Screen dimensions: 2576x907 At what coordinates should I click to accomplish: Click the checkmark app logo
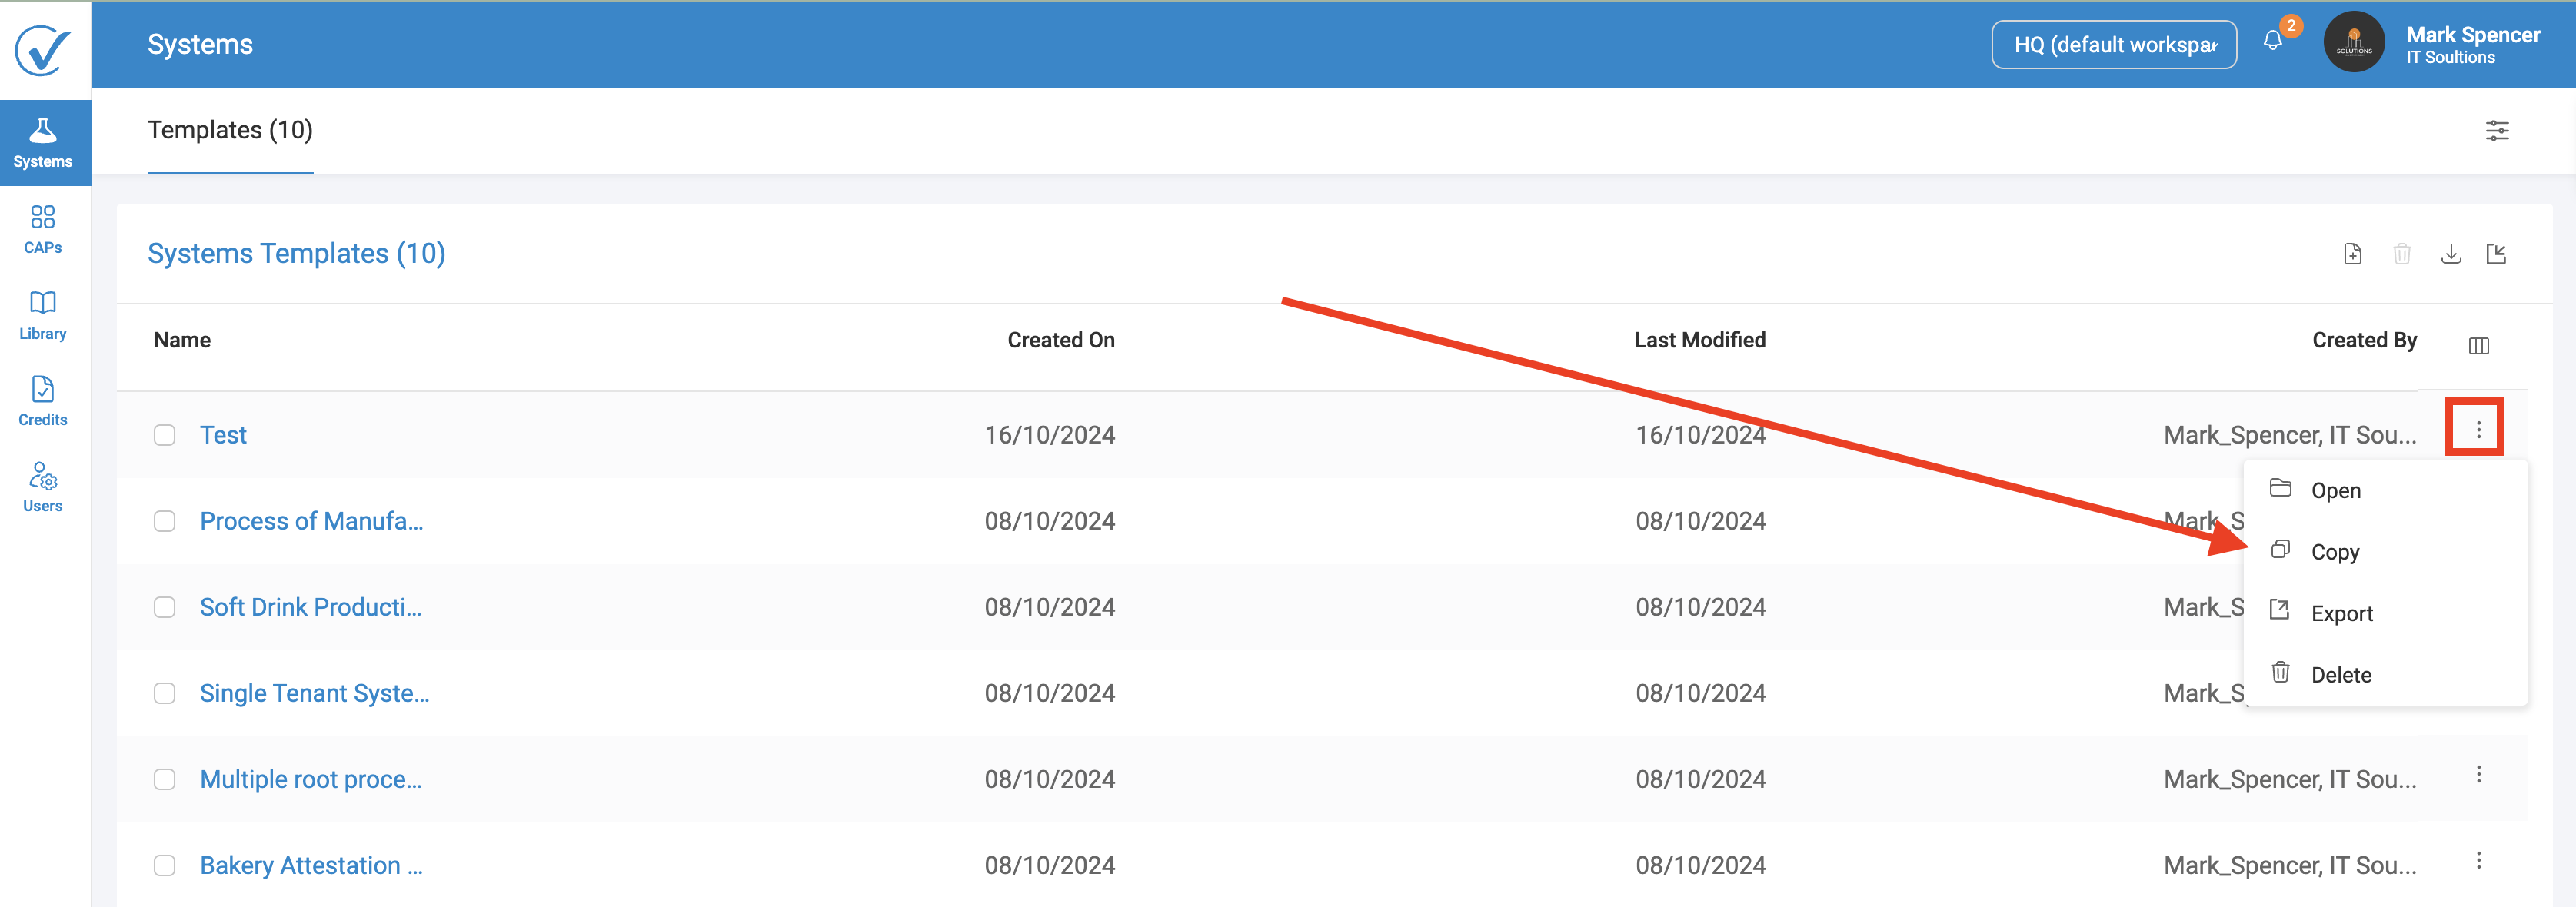[43, 50]
